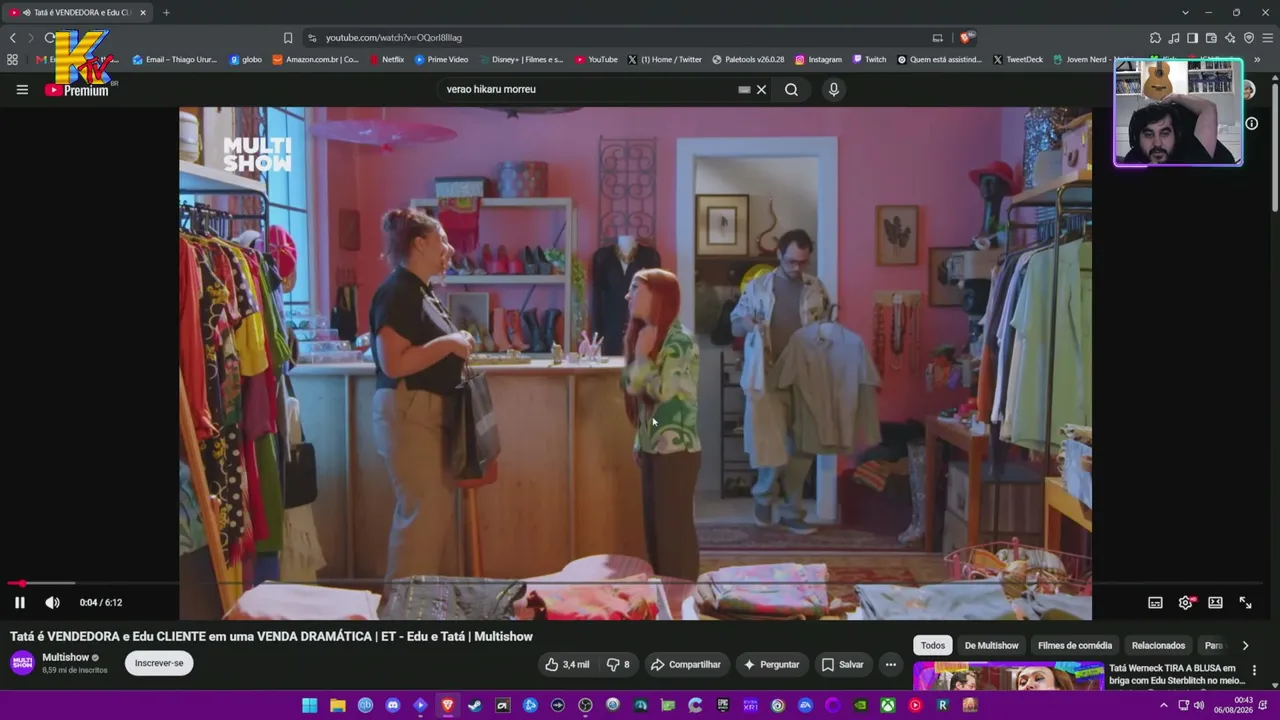Open Discord from the taskbar
The height and width of the screenshot is (720, 1280).
point(393,705)
